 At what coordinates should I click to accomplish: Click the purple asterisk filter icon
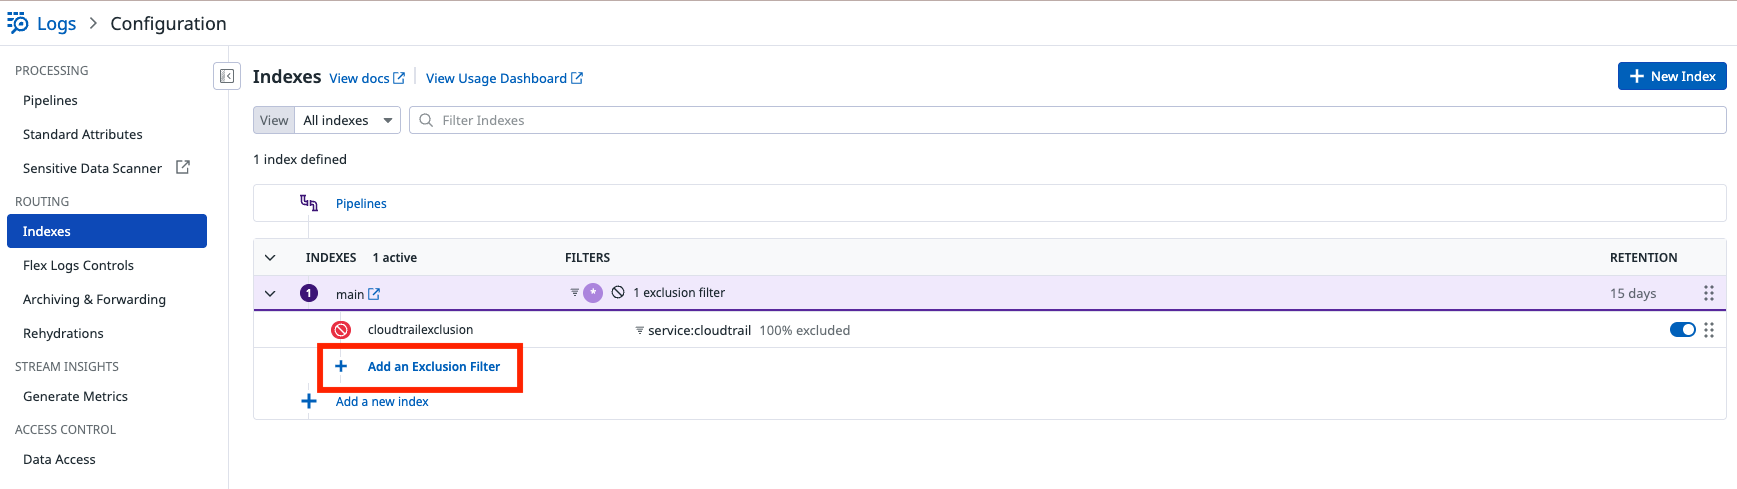tap(593, 293)
